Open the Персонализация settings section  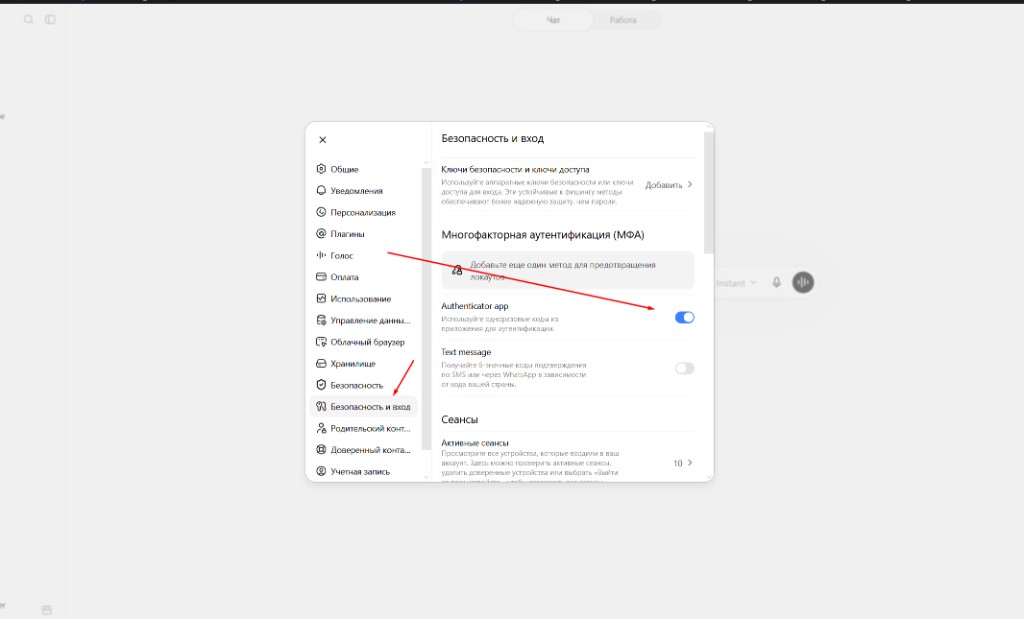(x=364, y=212)
